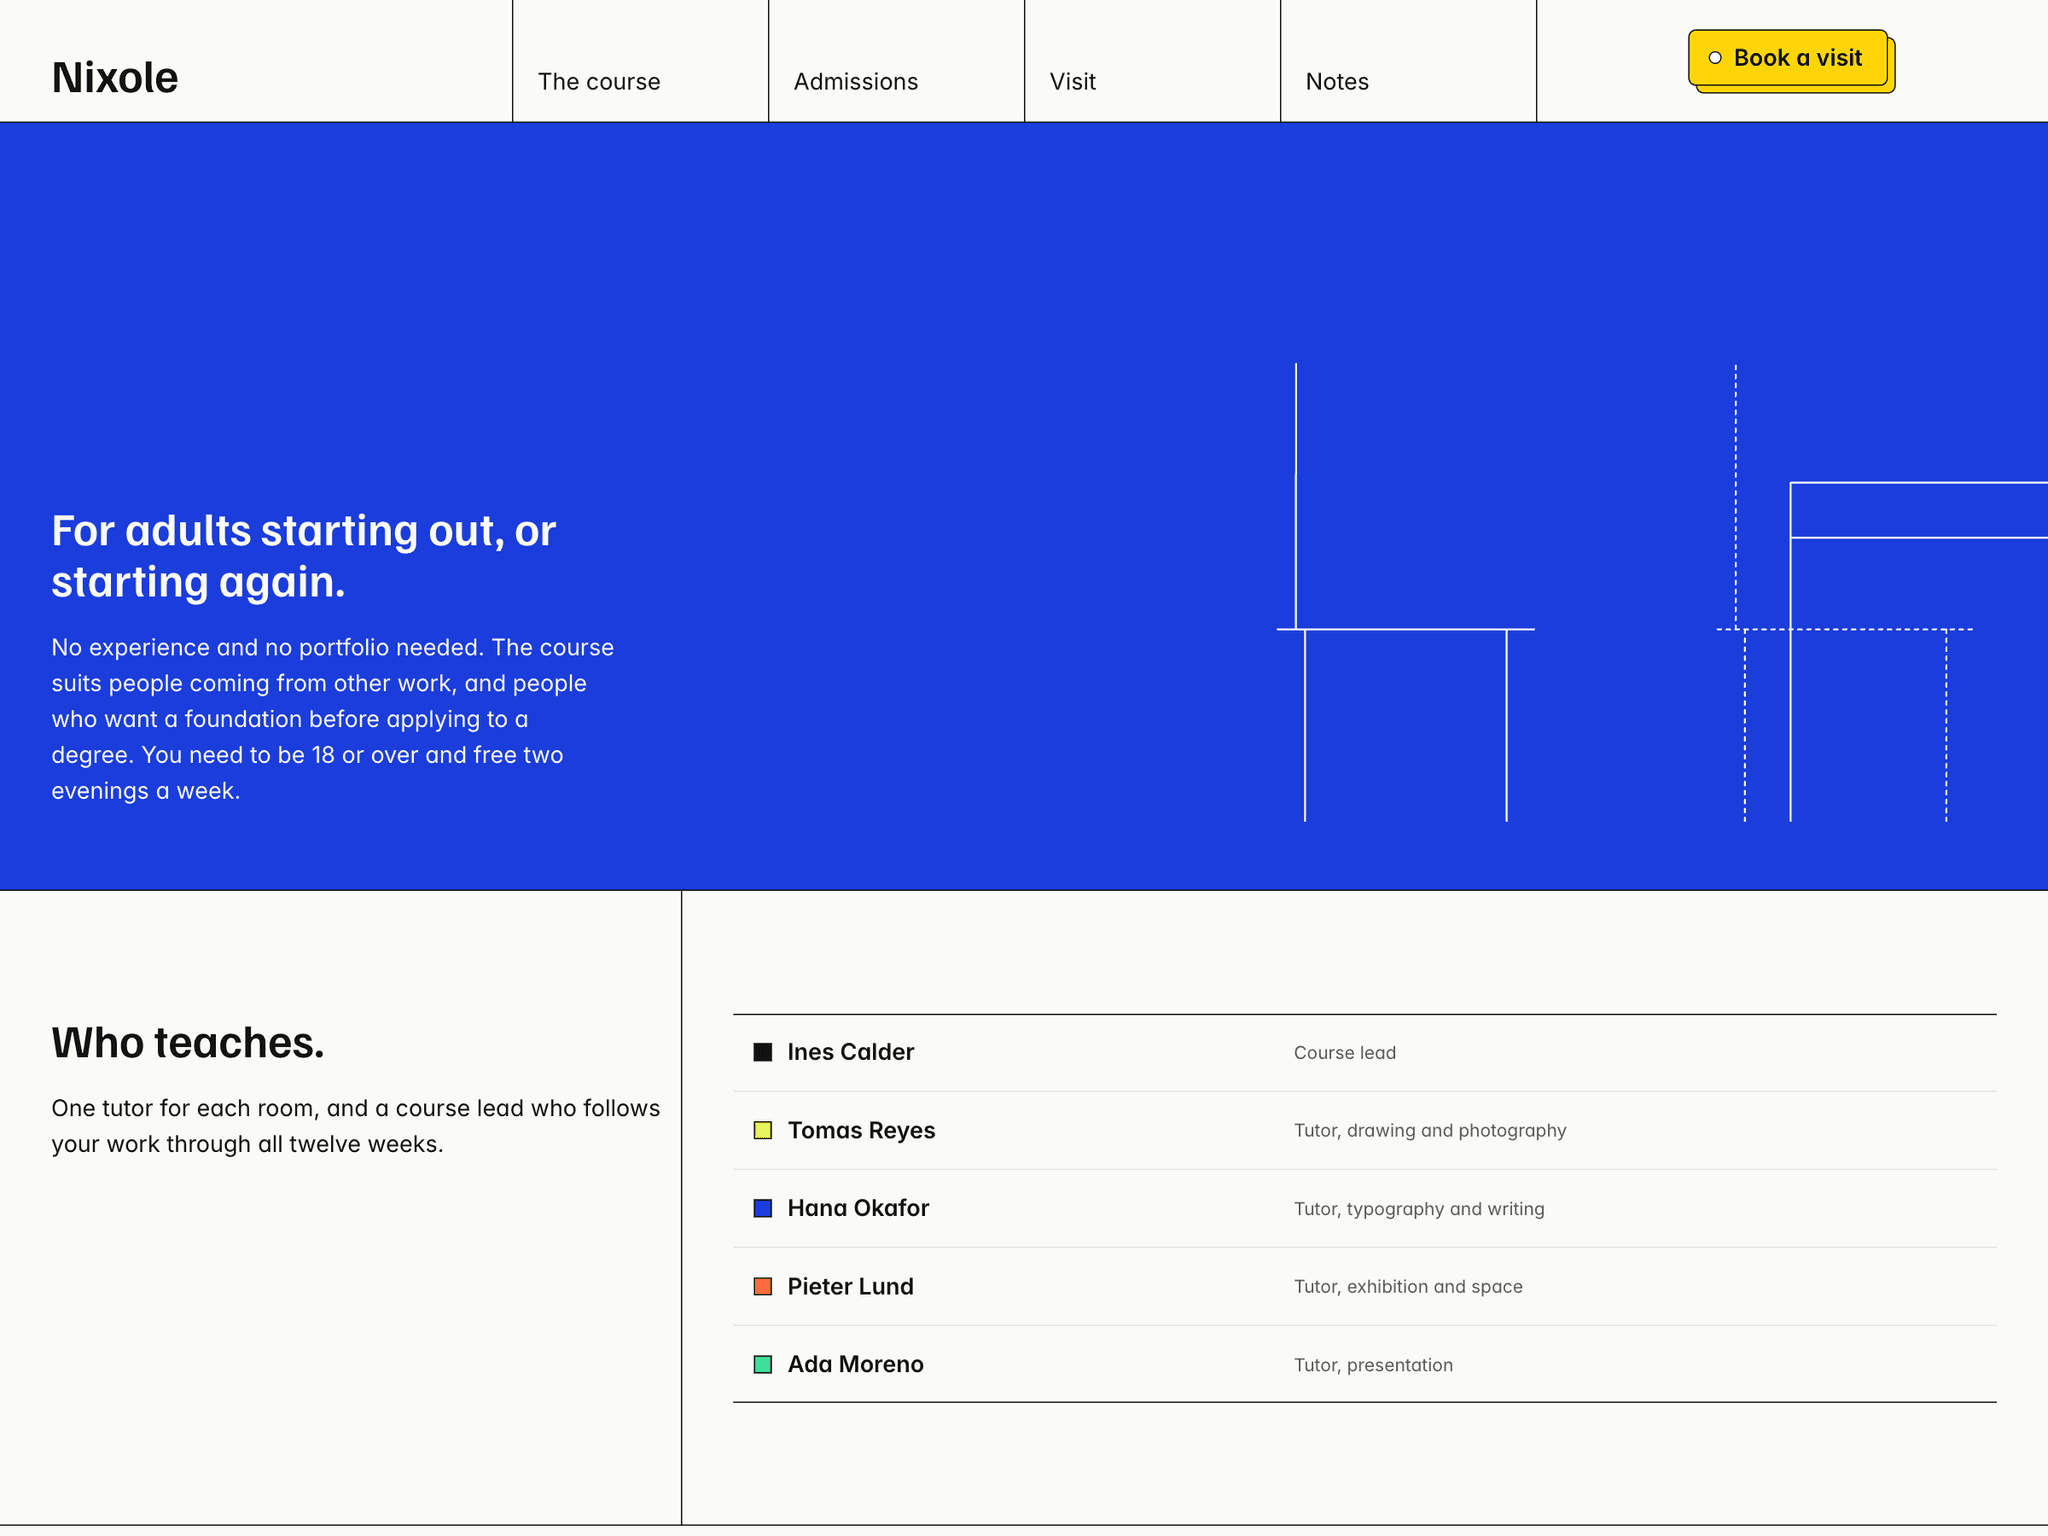Select the name Ada Moreno

coord(856,1364)
